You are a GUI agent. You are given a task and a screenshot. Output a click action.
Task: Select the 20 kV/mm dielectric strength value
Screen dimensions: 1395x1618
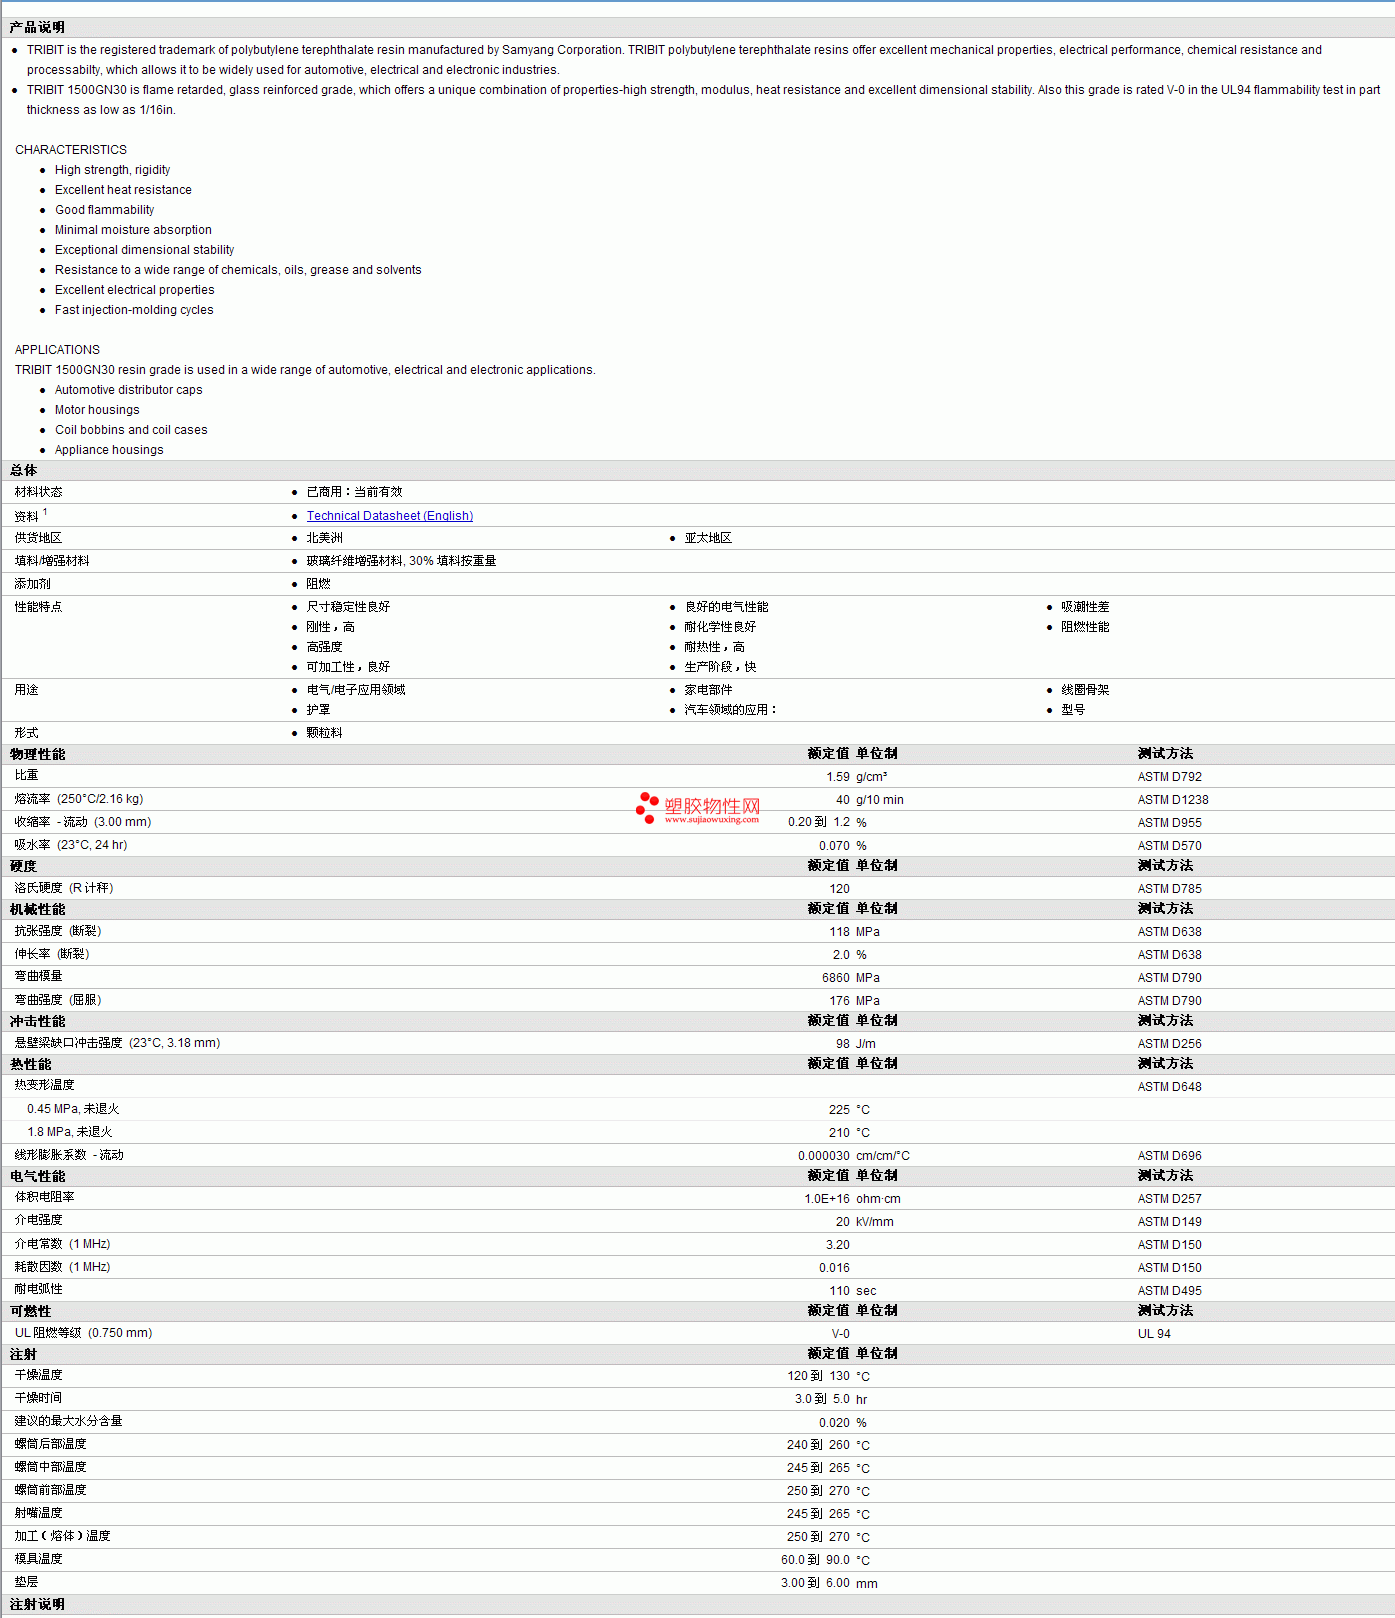pos(865,1222)
